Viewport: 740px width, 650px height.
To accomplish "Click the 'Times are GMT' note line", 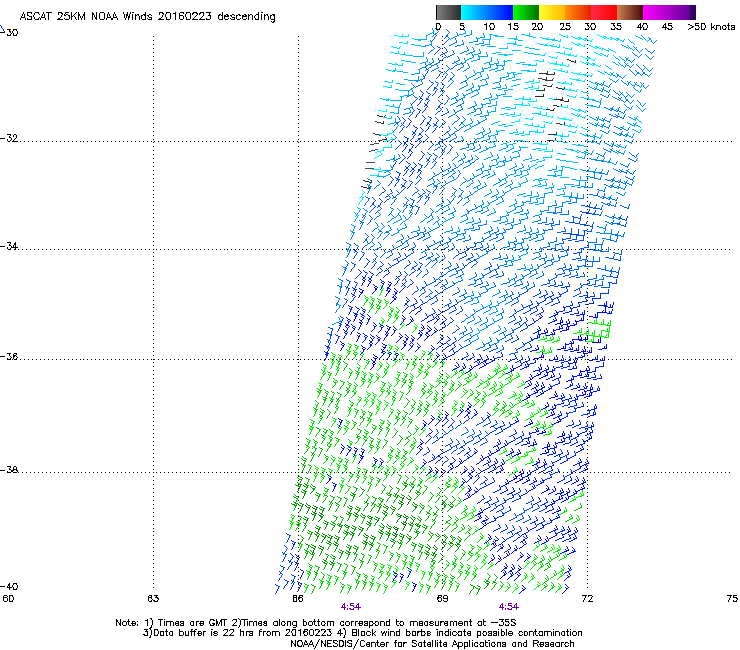I will 316,623.
